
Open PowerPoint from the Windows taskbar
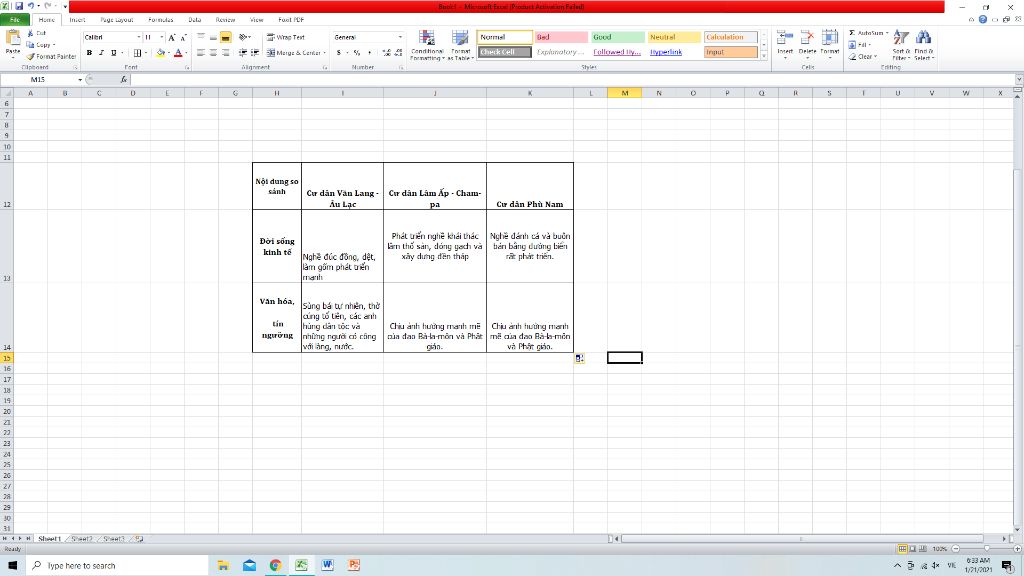pos(353,565)
